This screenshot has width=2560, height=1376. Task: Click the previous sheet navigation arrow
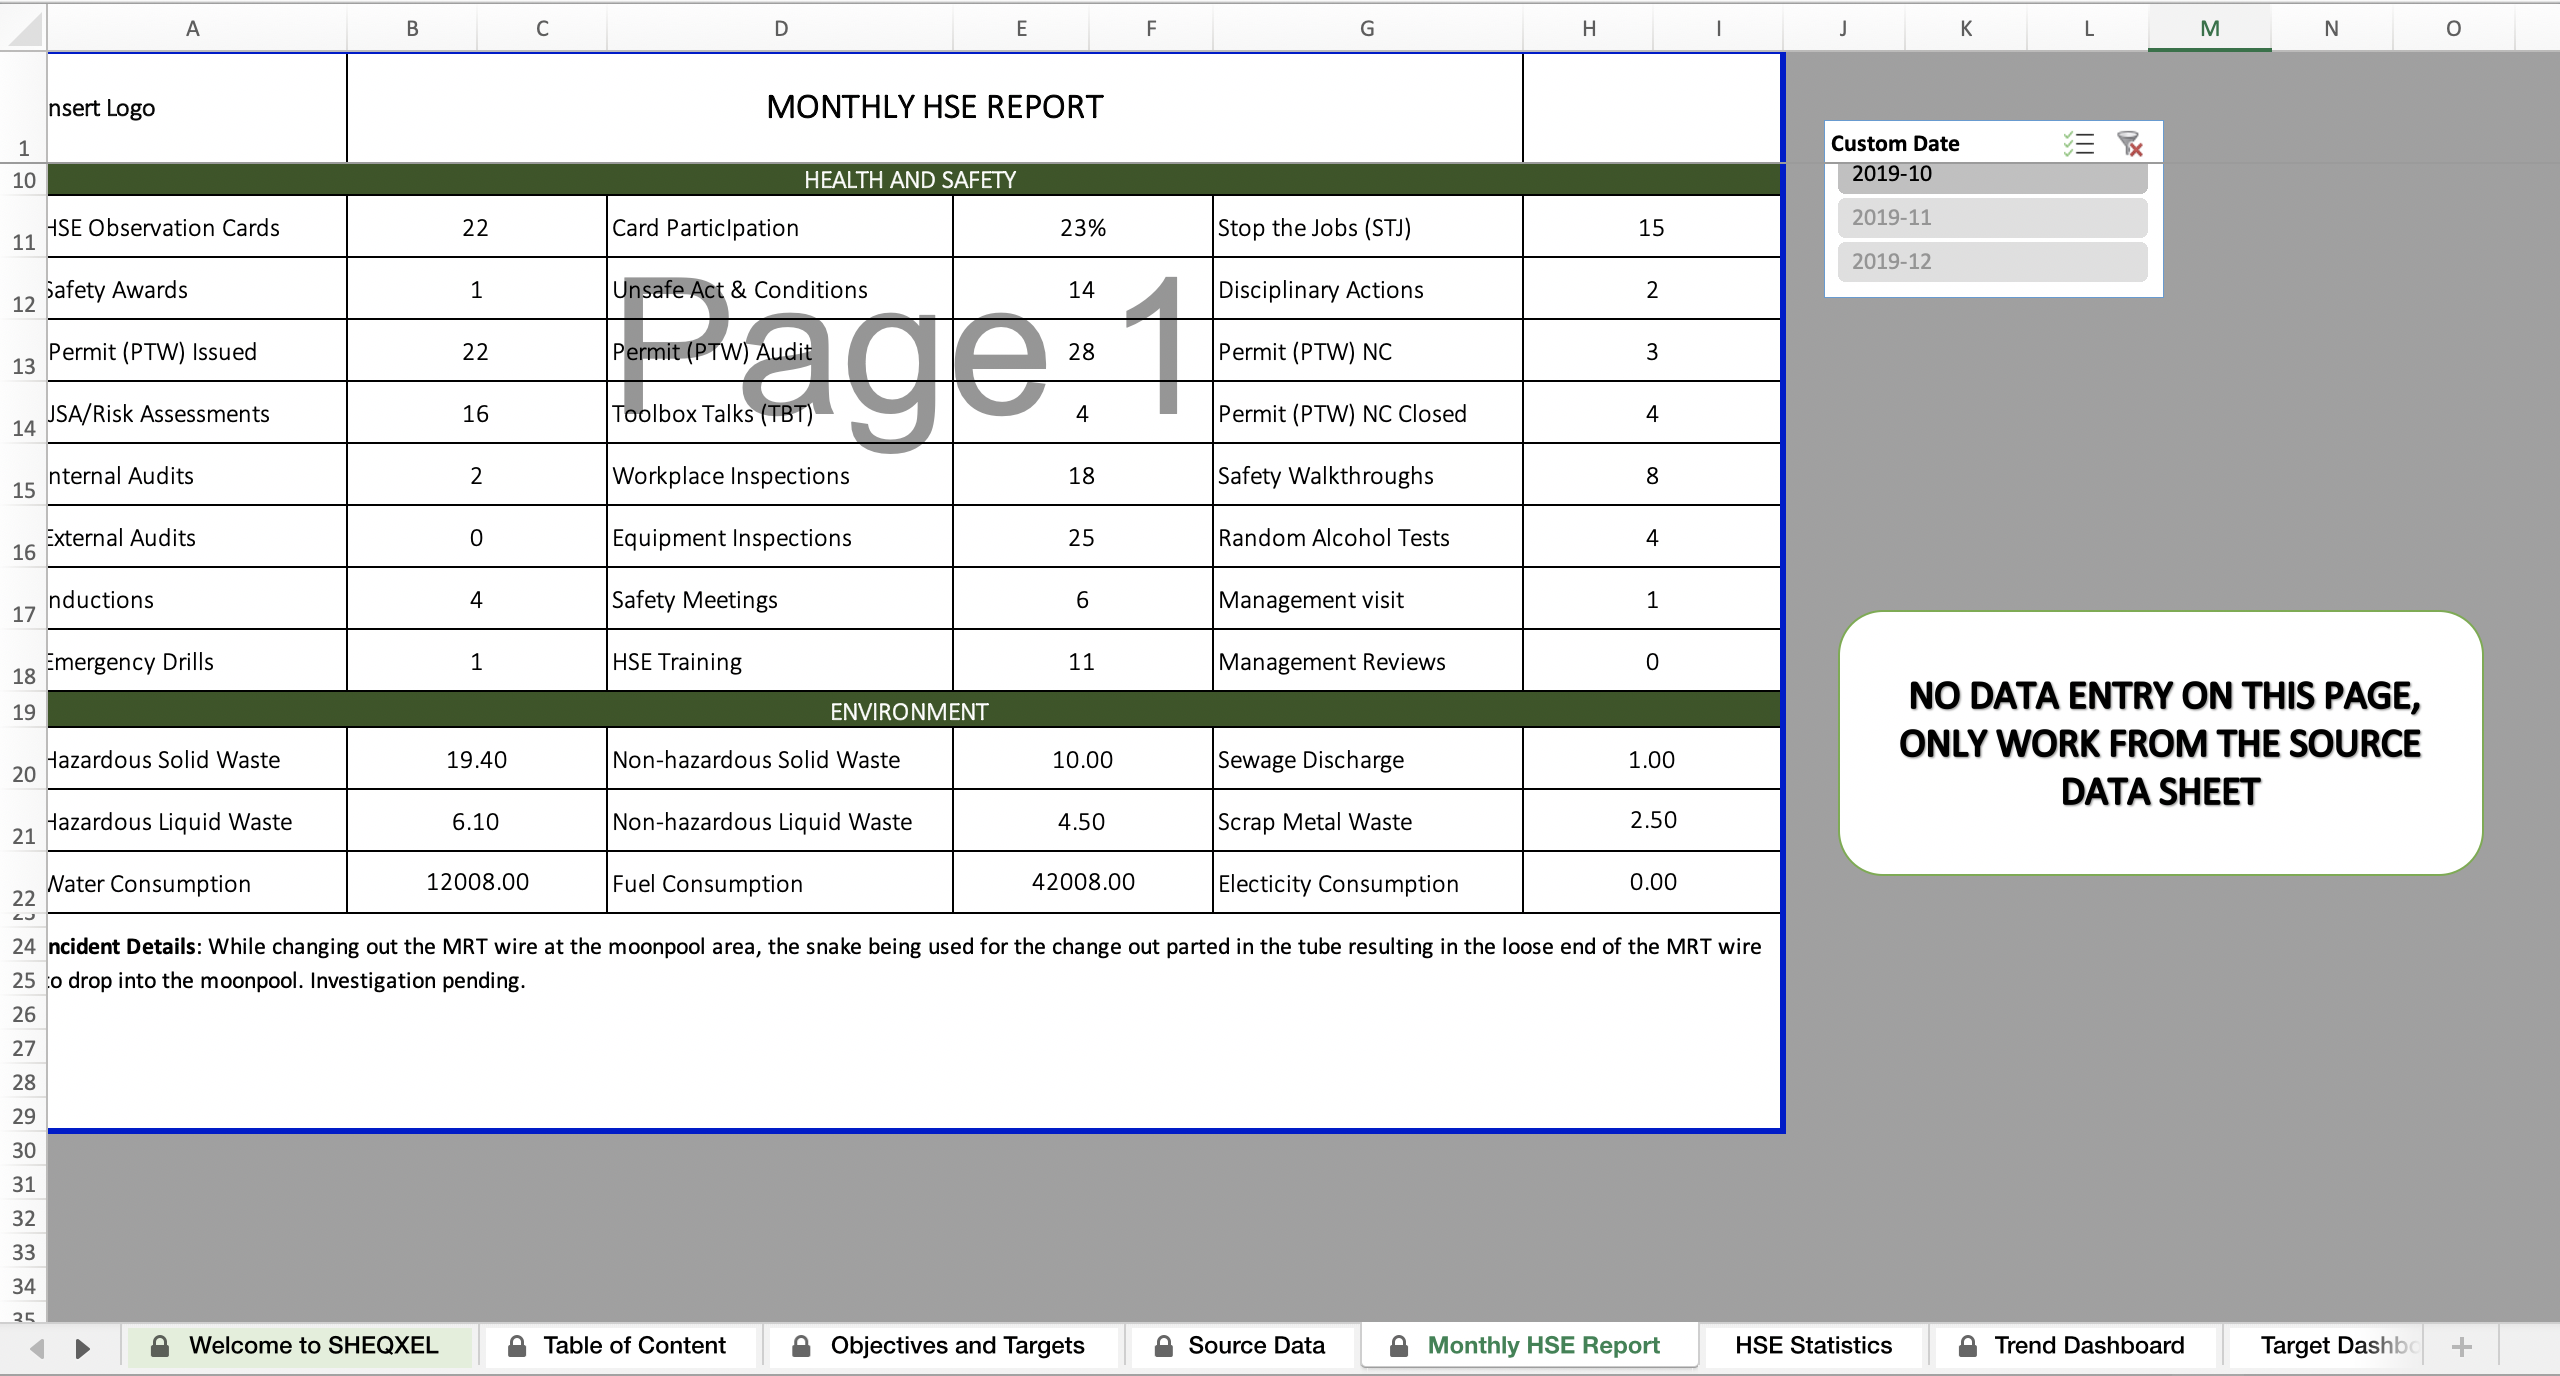(36, 1347)
